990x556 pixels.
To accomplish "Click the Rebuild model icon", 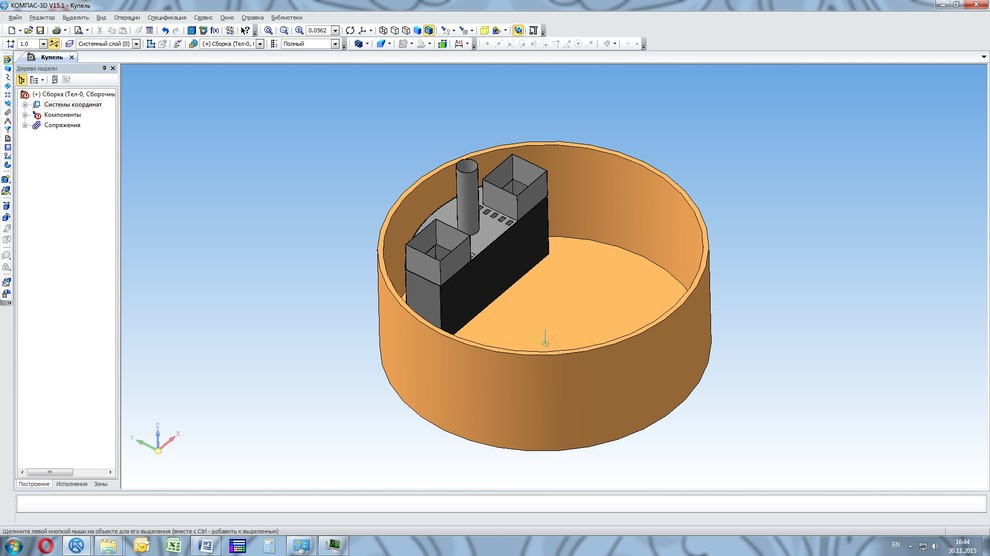I will coord(230,31).
